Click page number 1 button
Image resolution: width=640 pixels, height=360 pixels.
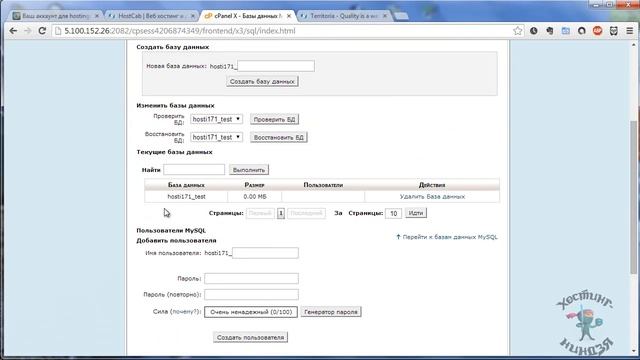pyautogui.click(x=281, y=213)
